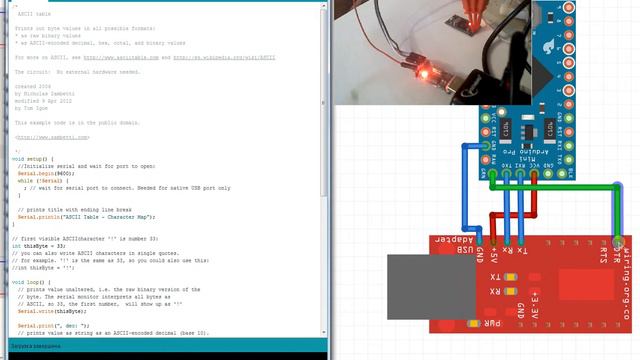
Task: Click the RX LED on the USB adapter
Action: click(511, 291)
